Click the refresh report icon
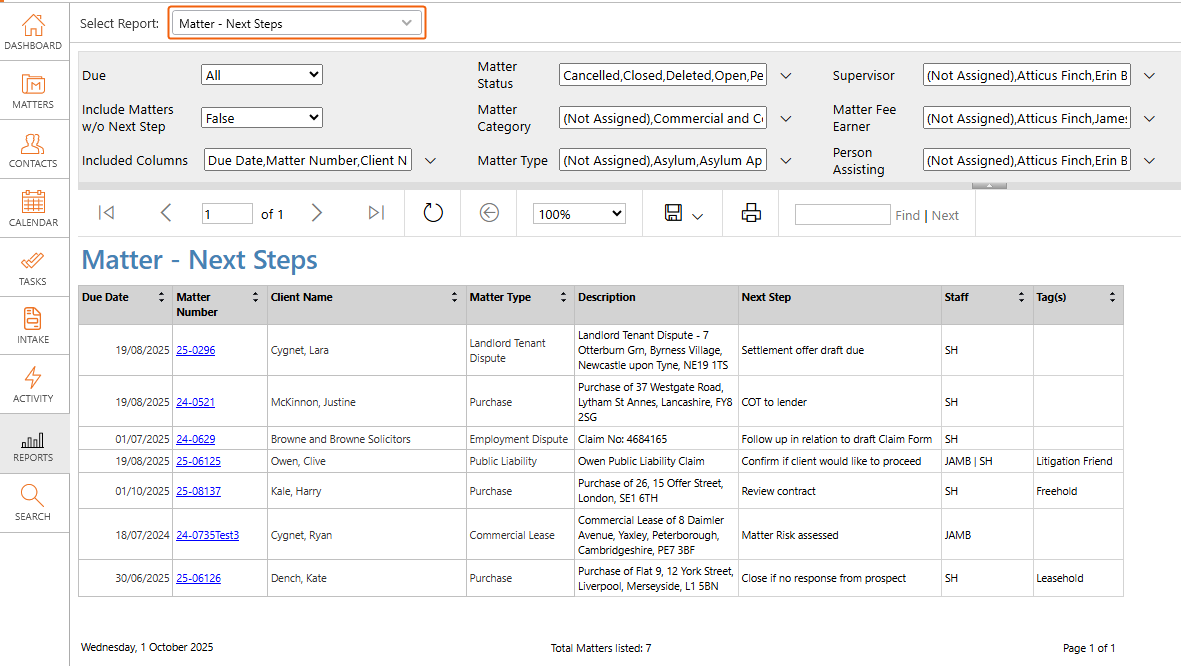1181x666 pixels. (433, 213)
